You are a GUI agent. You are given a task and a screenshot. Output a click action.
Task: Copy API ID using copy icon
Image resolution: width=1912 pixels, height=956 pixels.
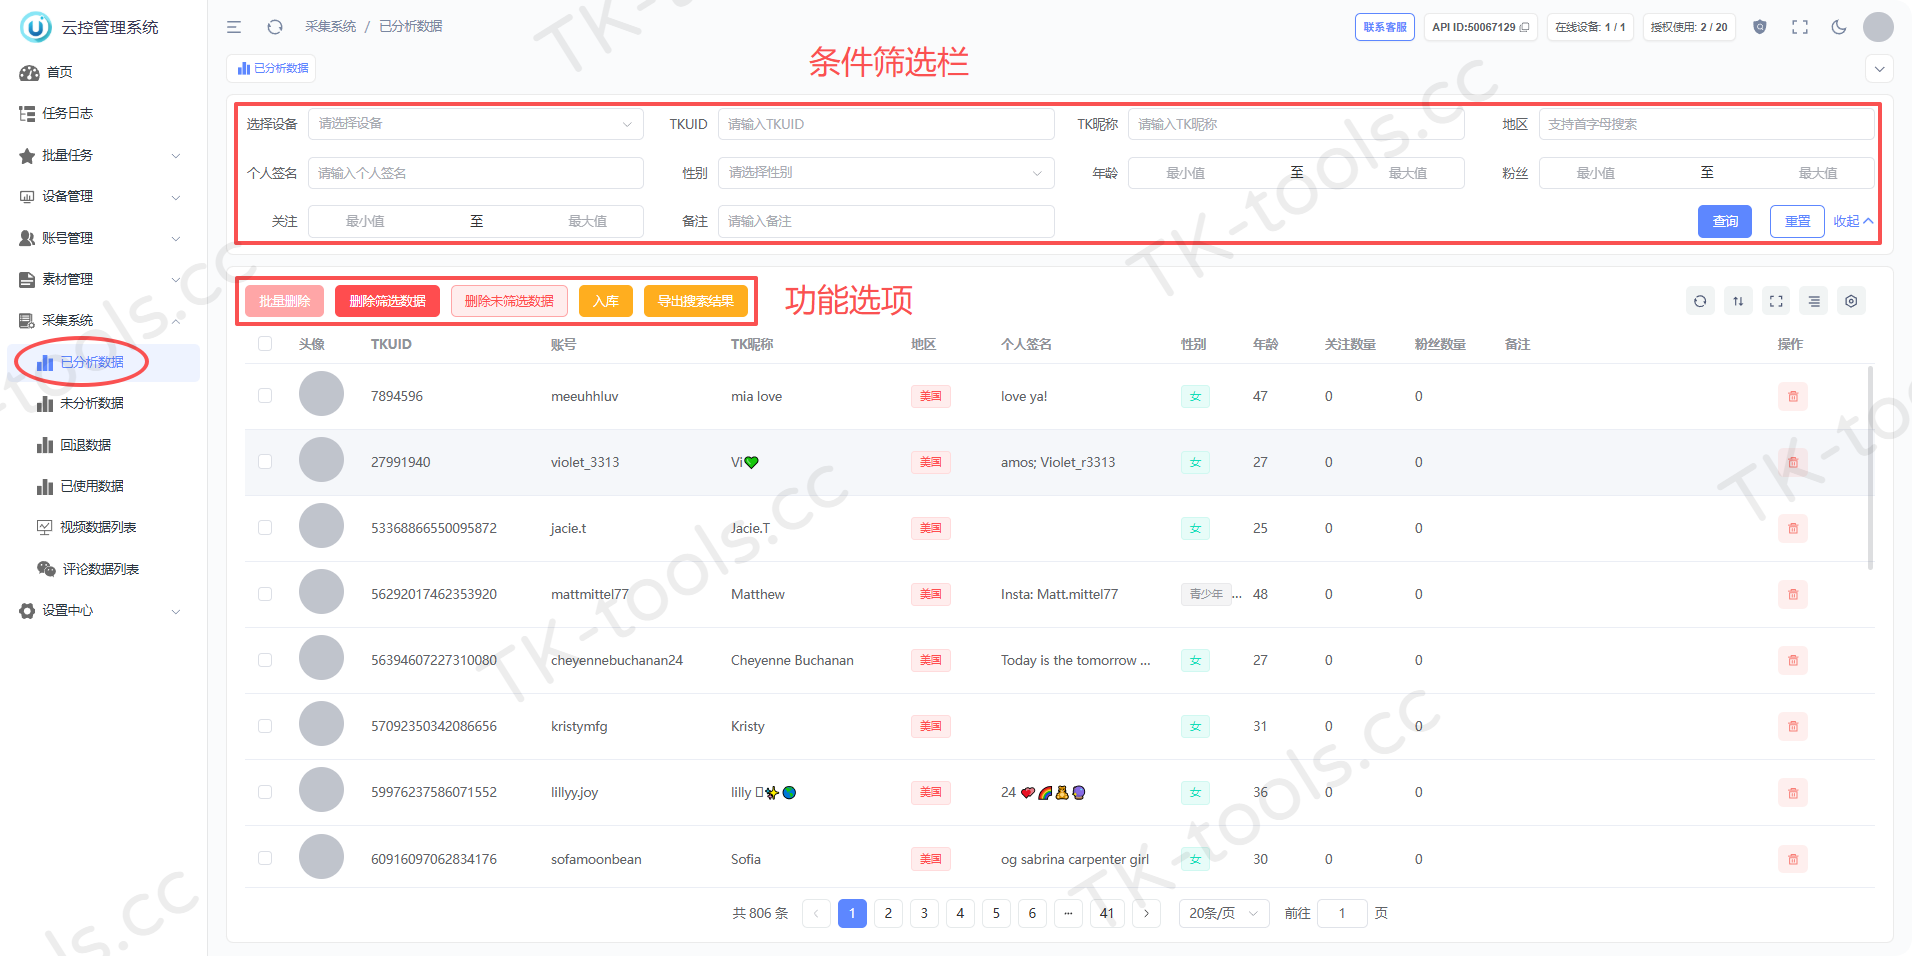point(1524,27)
